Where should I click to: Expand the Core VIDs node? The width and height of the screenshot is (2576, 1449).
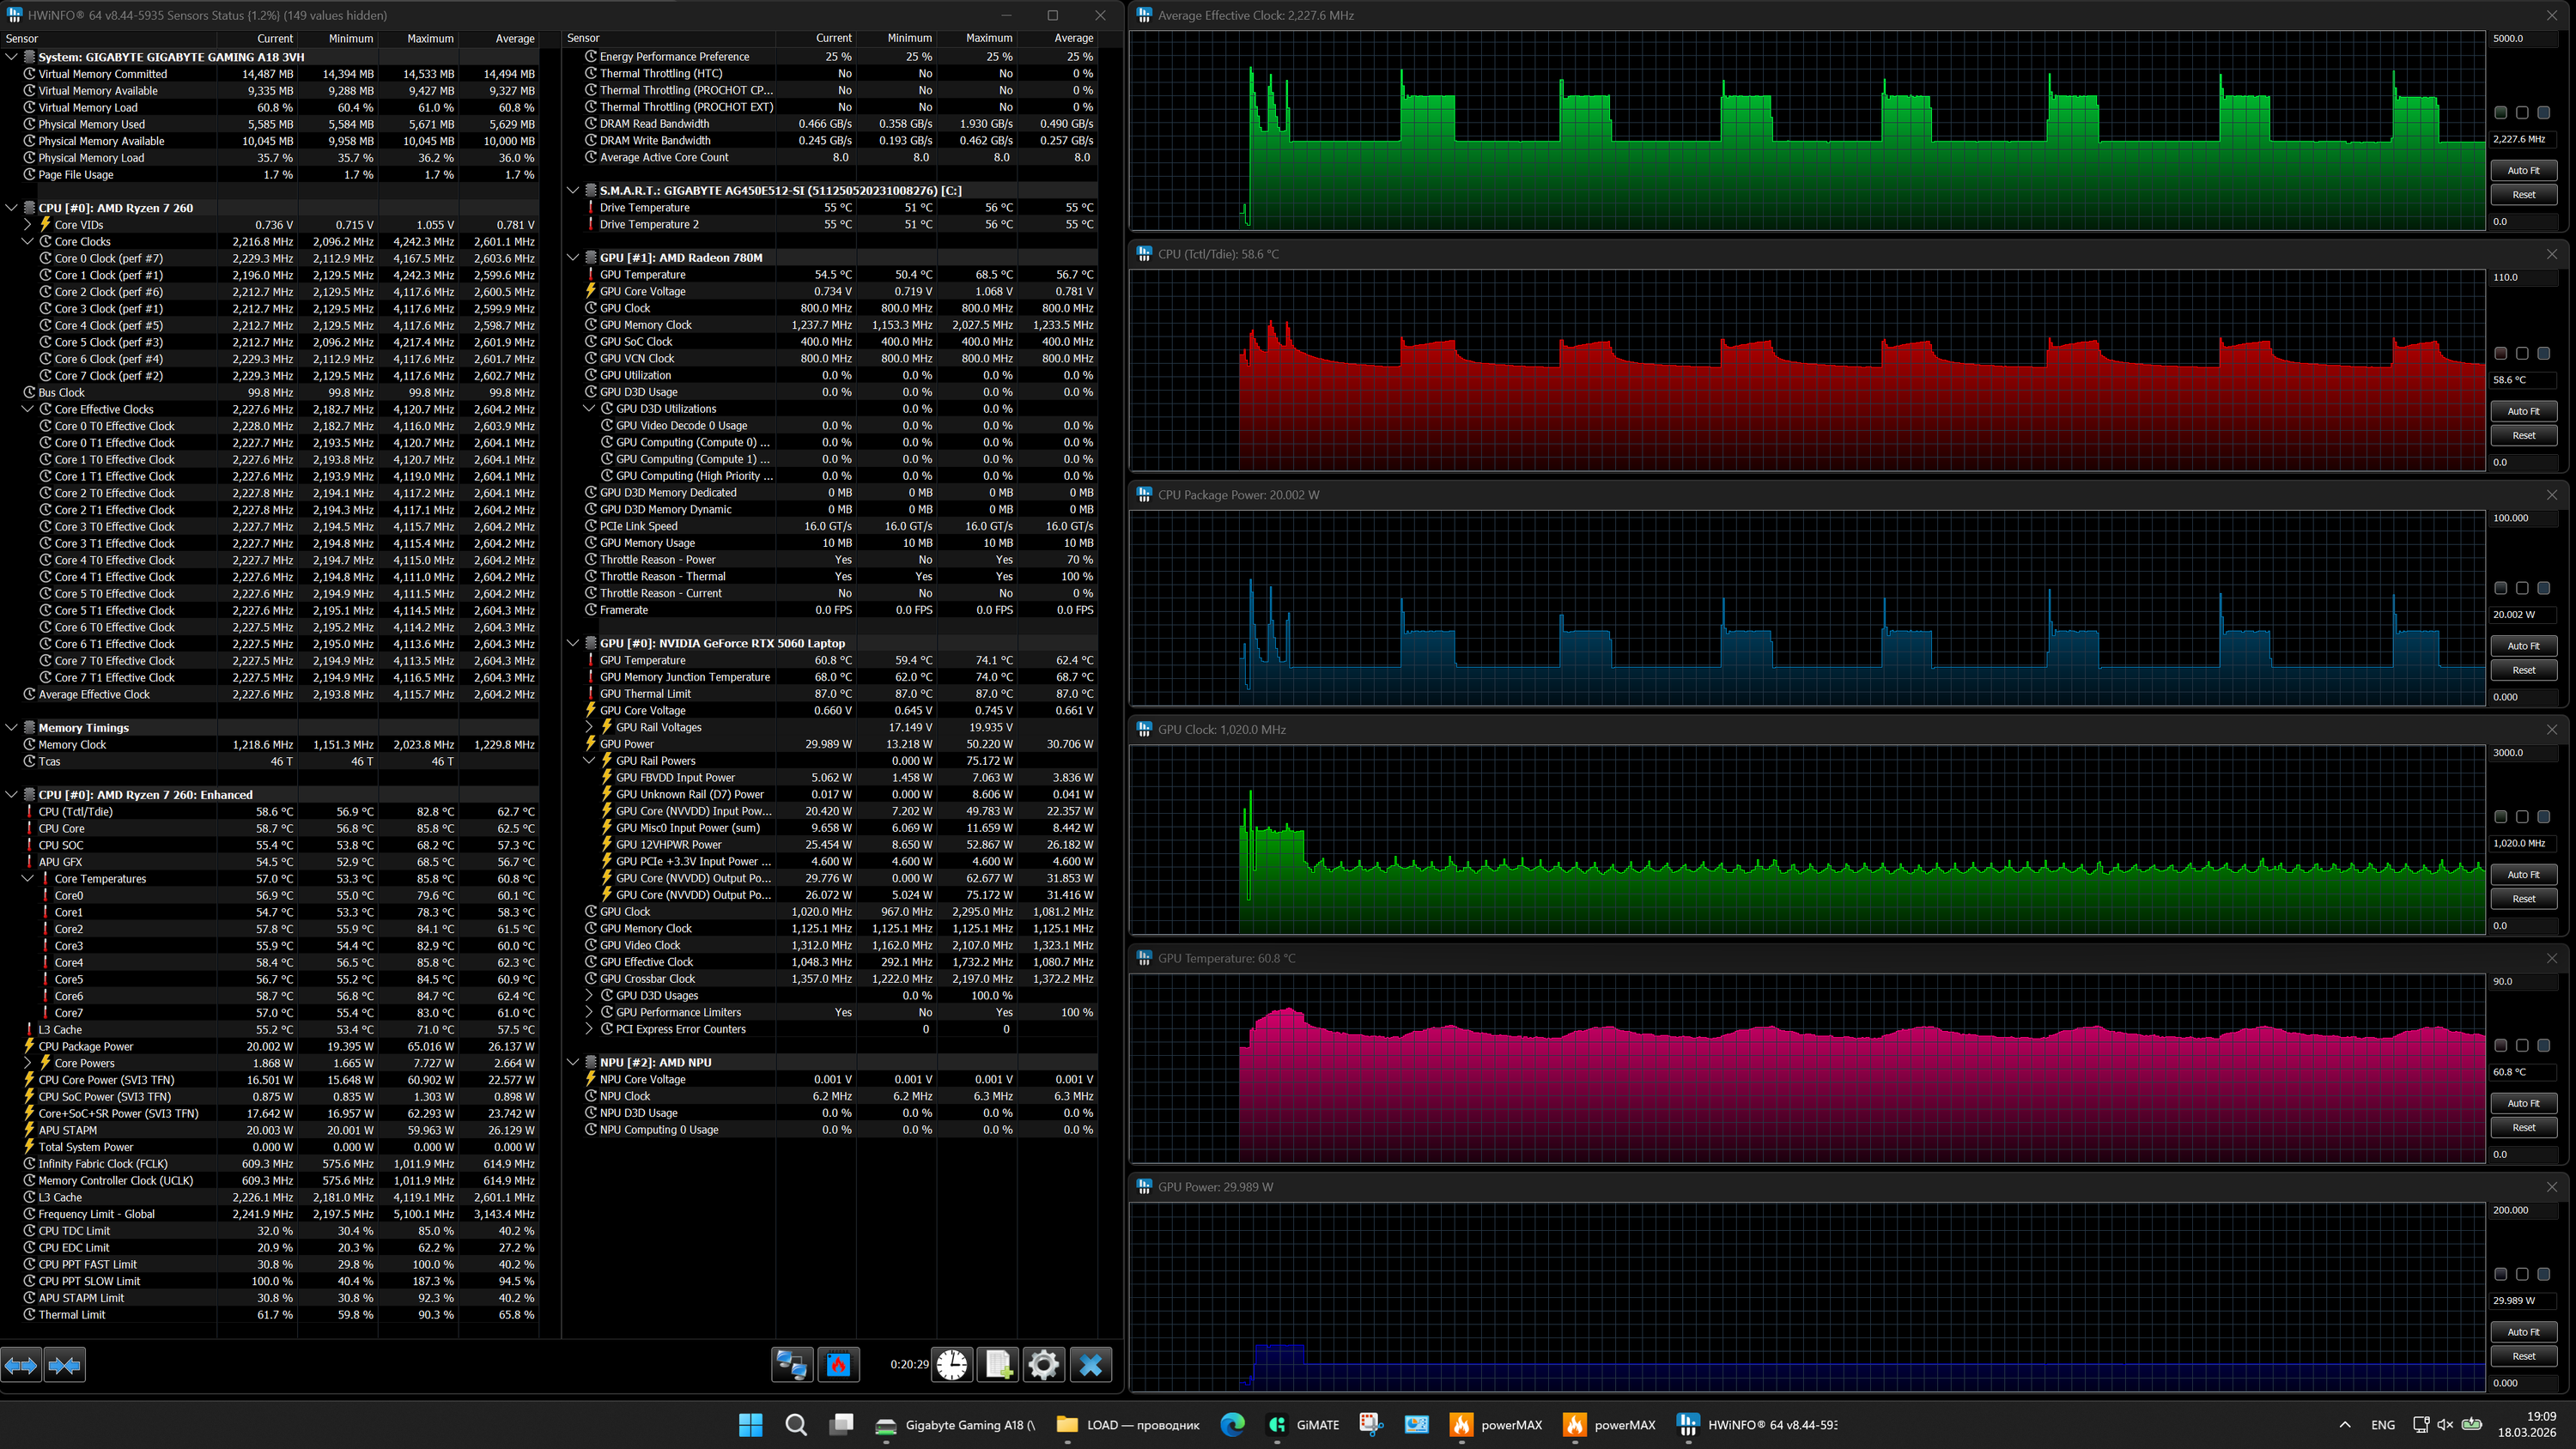[x=28, y=225]
